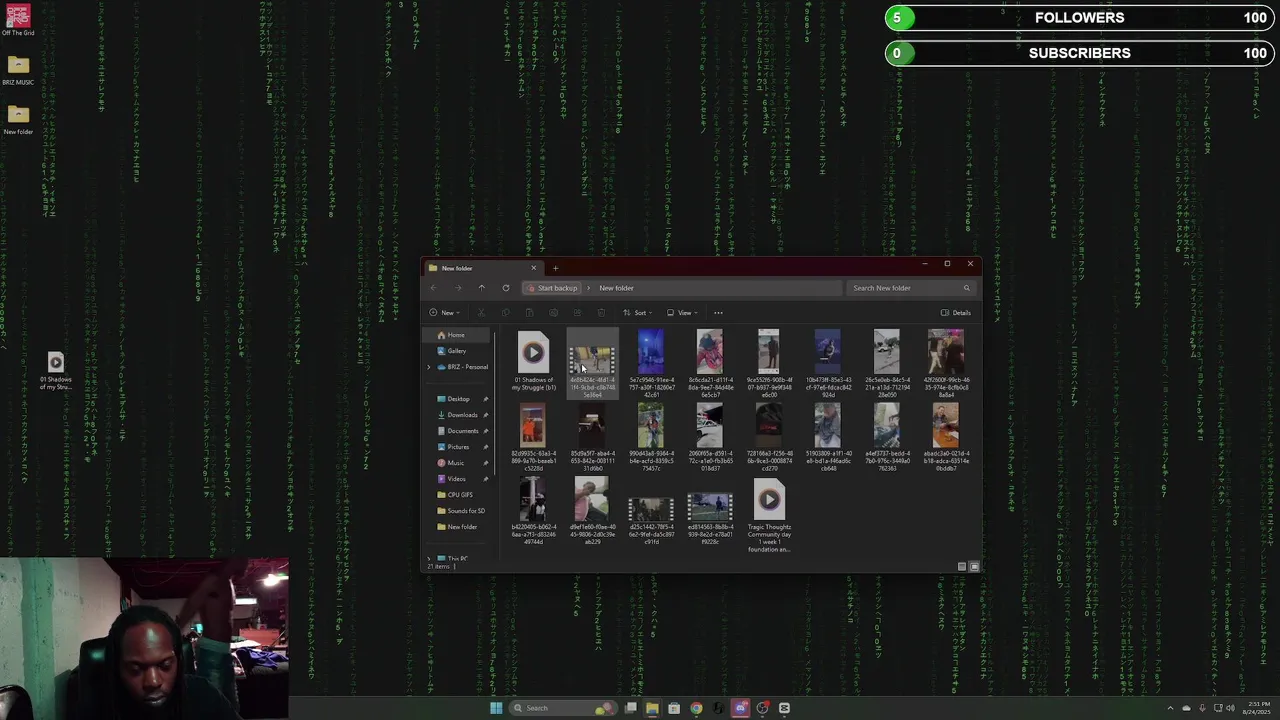Click the Forward arrow in File Explorer
Image resolution: width=1280 pixels, height=720 pixels.
point(457,288)
